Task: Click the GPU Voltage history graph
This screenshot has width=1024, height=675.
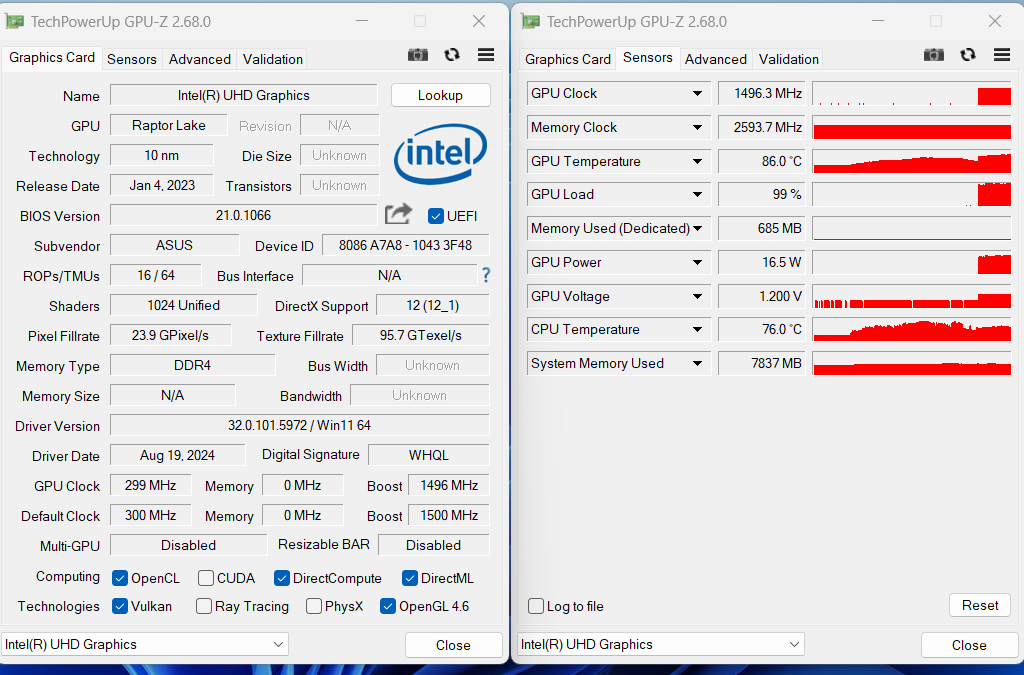Action: click(912, 296)
